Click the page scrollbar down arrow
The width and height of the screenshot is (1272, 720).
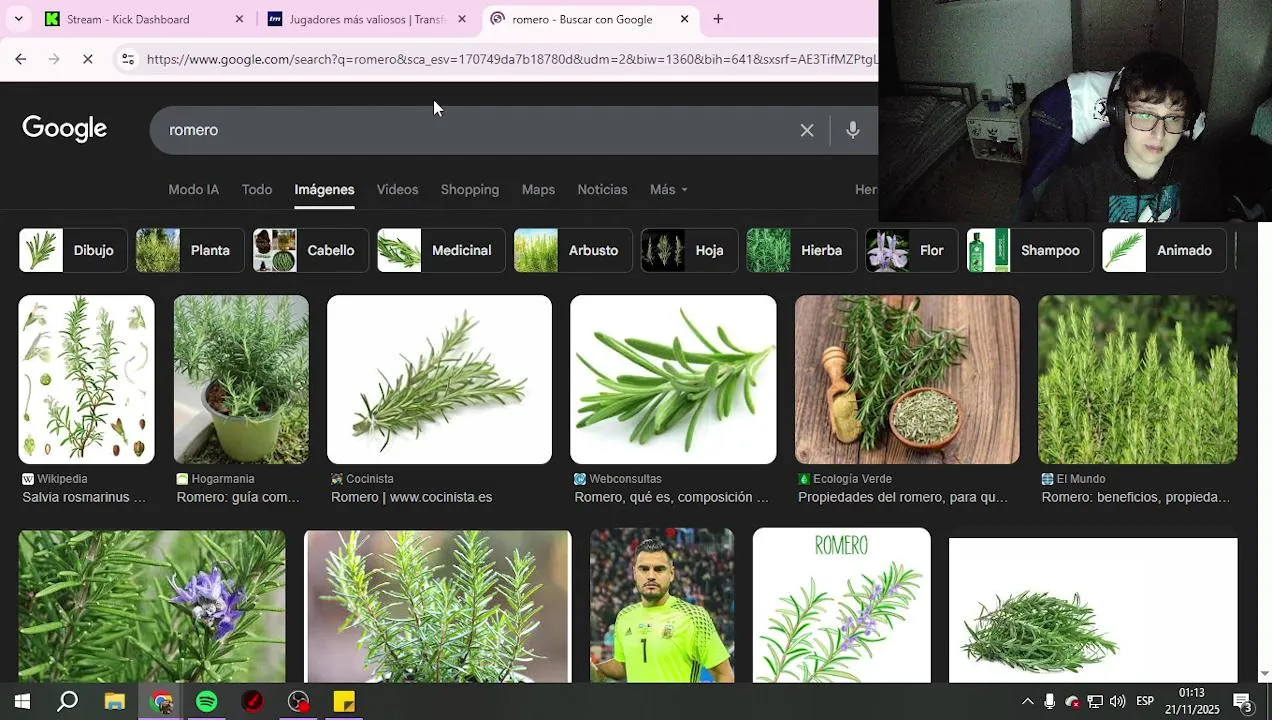coord(1264,674)
